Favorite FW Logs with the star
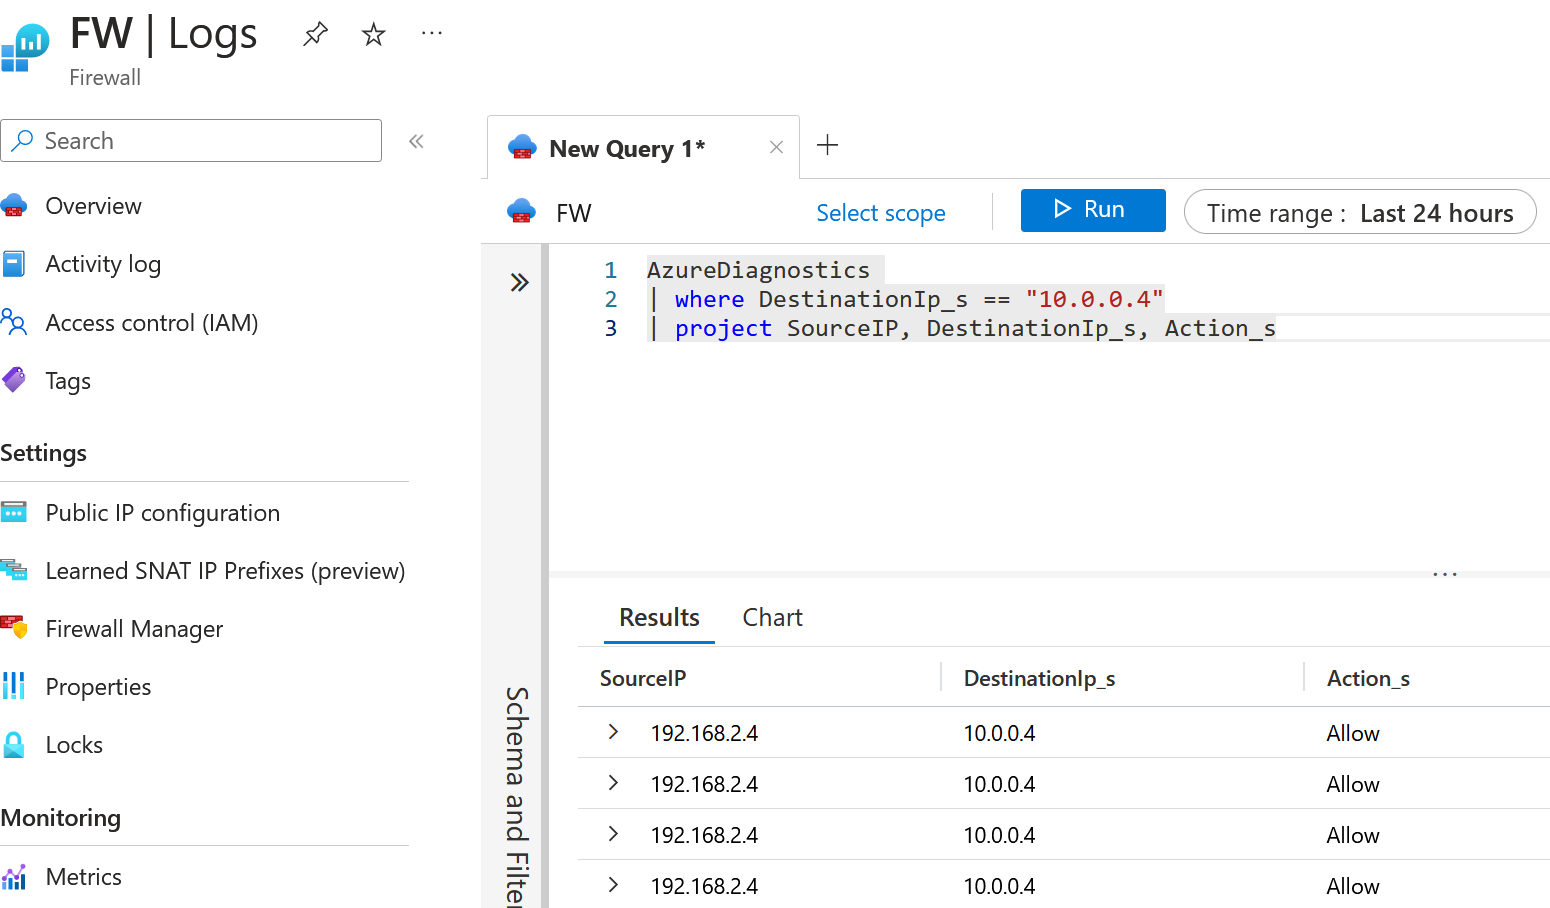 pos(372,32)
